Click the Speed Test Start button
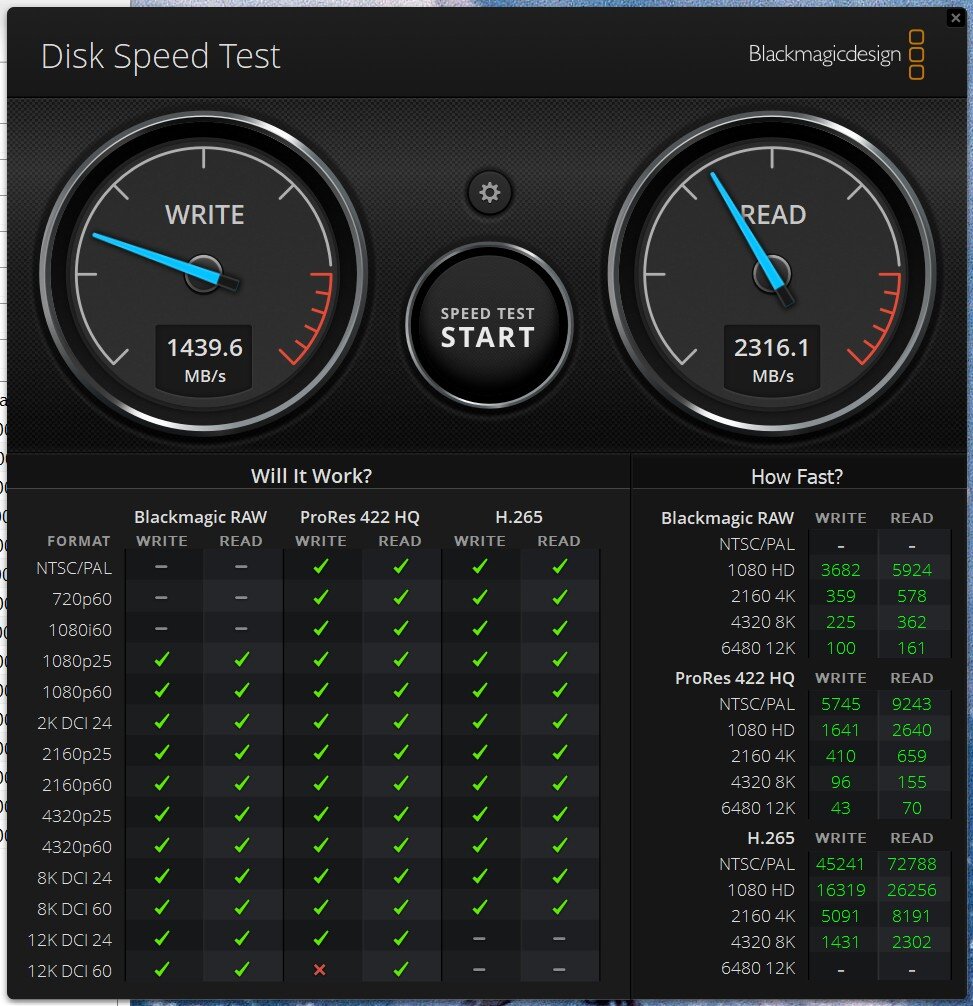 point(489,326)
